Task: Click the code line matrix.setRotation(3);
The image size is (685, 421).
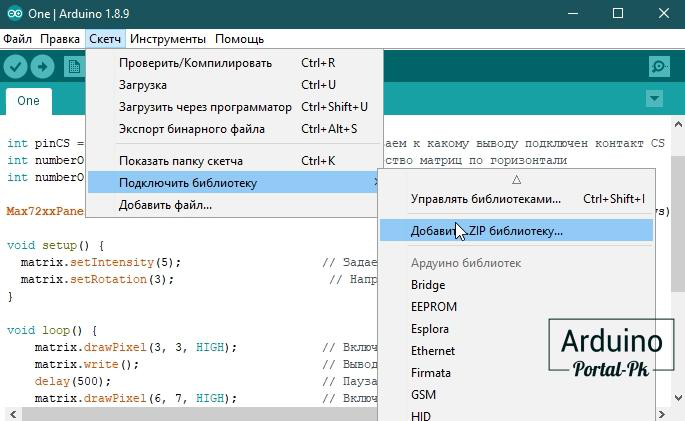Action: tap(97, 279)
